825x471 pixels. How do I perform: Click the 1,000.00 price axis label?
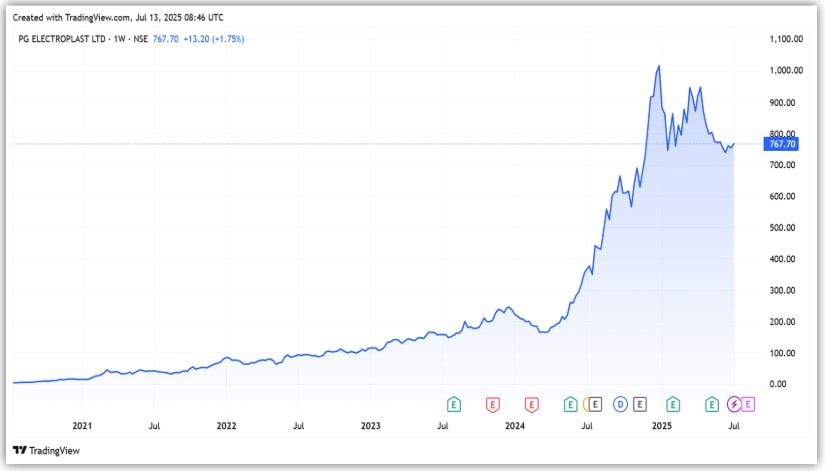[784, 70]
